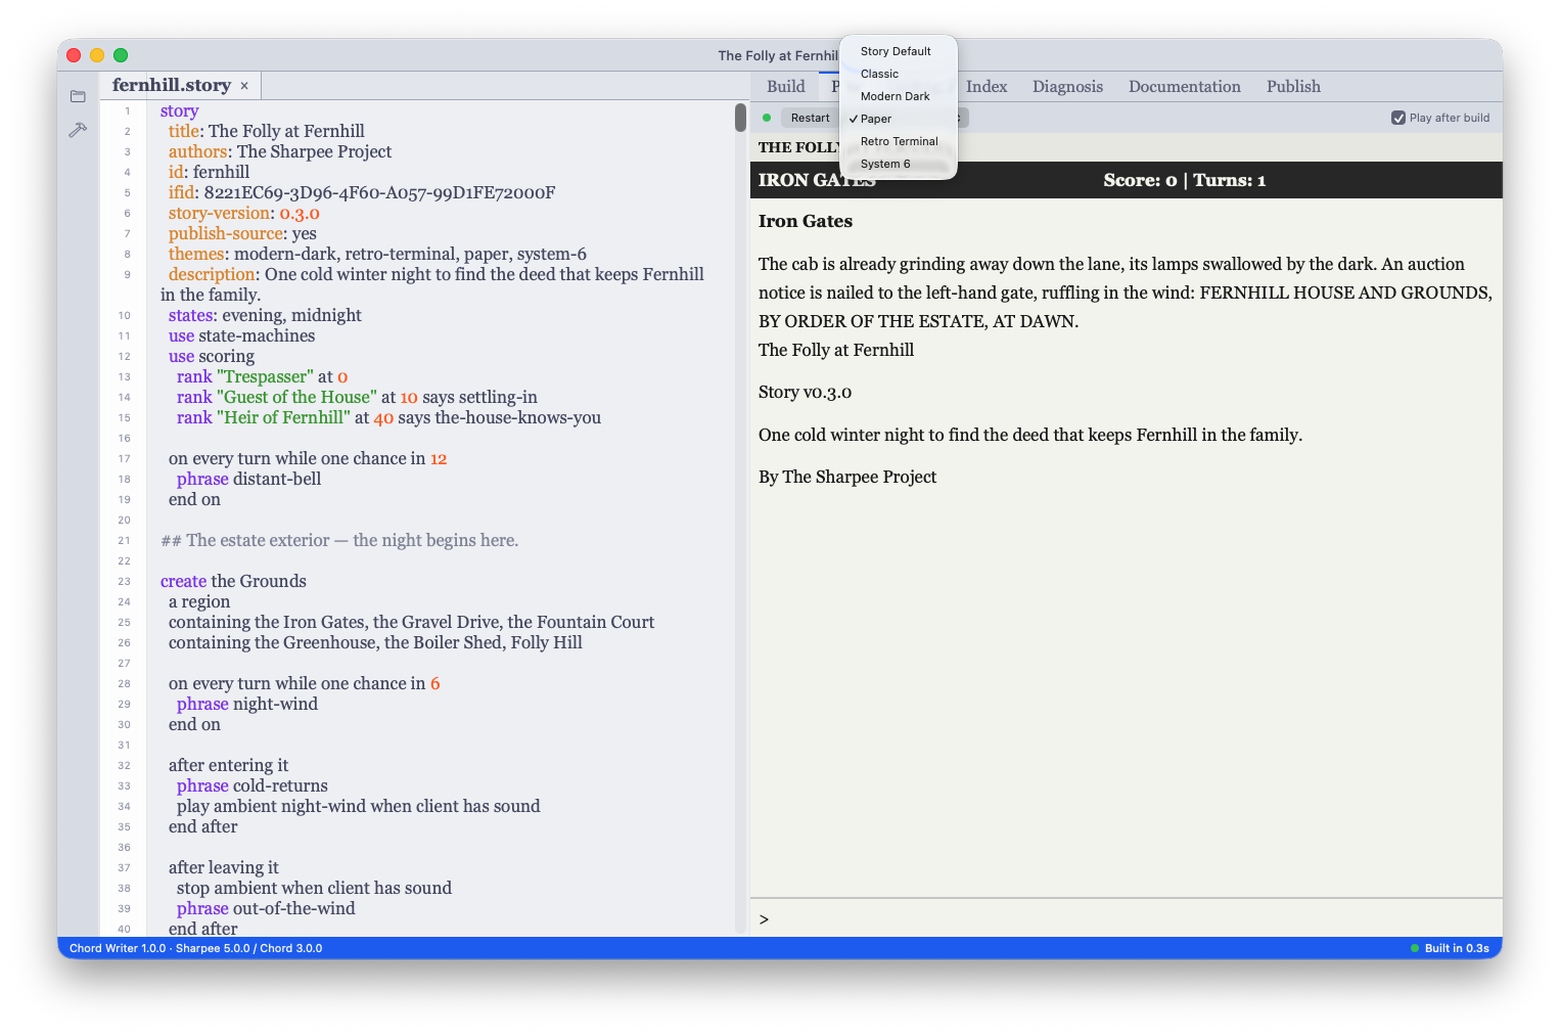Click the ifid line in the editor

(x=362, y=193)
